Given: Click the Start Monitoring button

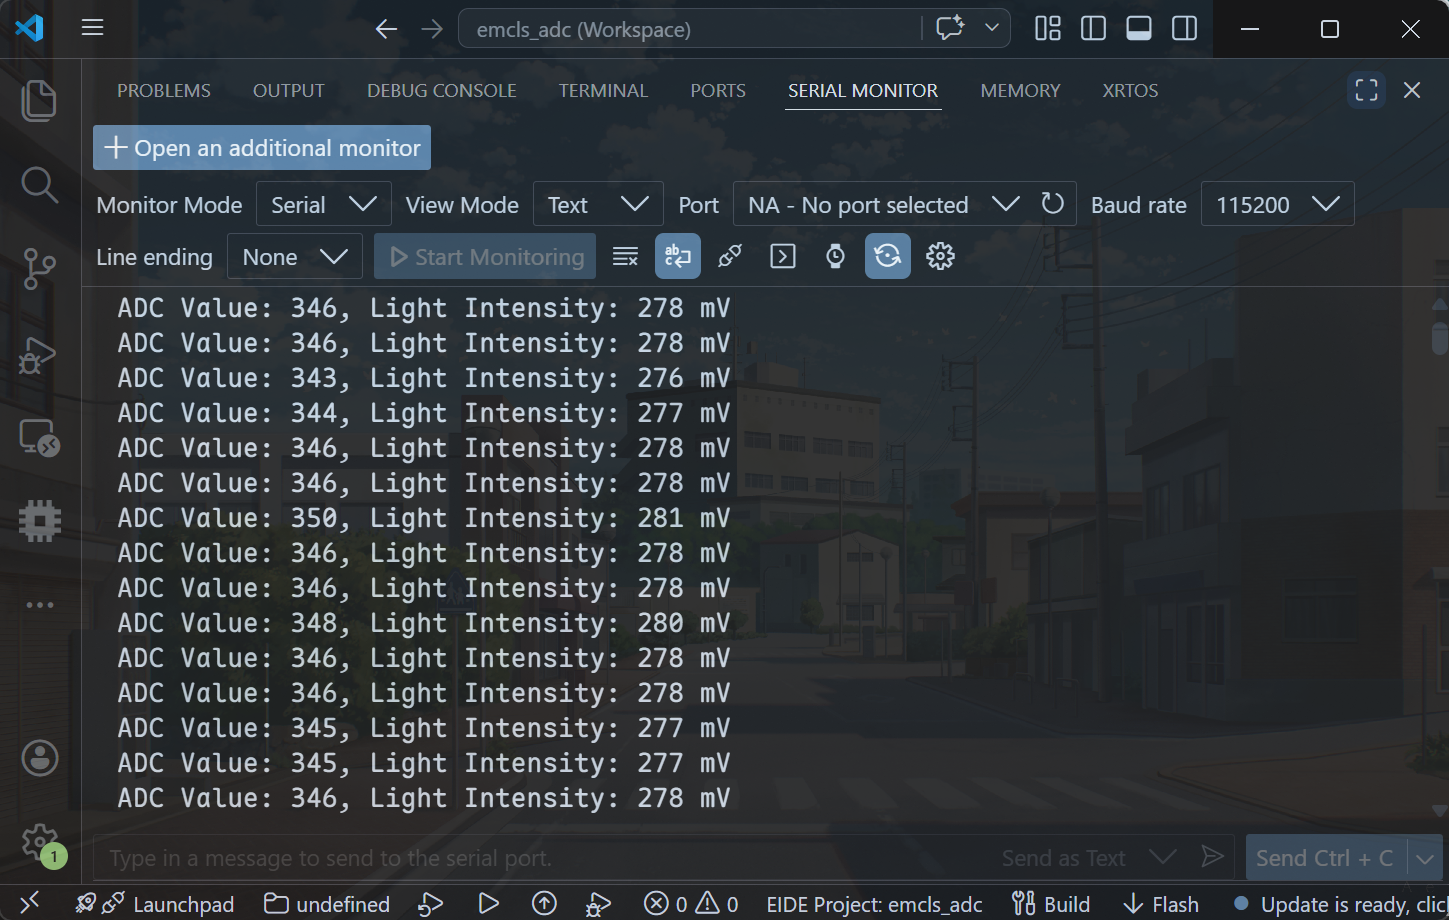Looking at the screenshot, I should pyautogui.click(x=485, y=257).
